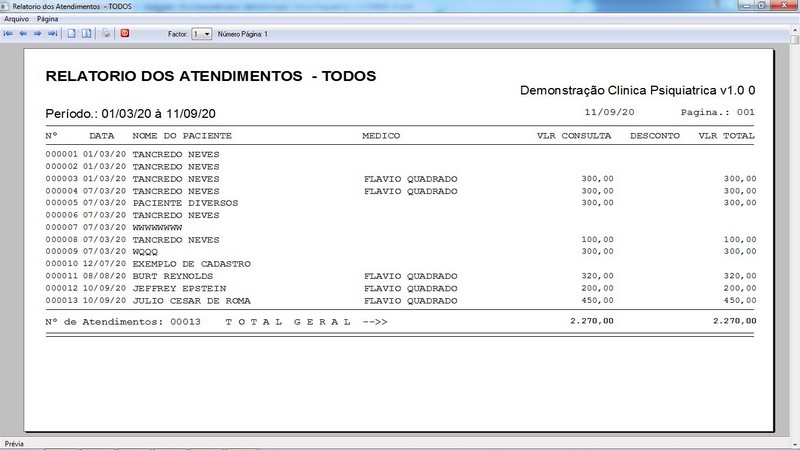
Task: Open the Factor zoom dropdown
Action: (x=207, y=34)
